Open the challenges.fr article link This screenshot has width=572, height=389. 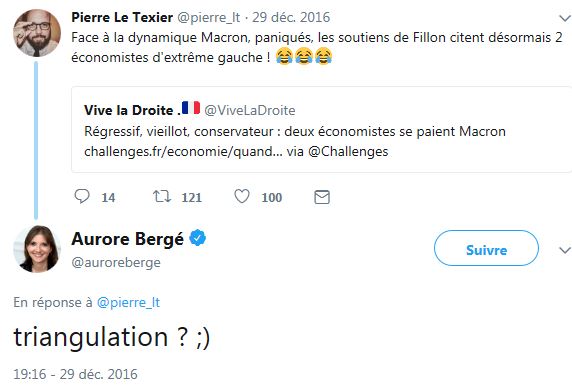coord(183,151)
